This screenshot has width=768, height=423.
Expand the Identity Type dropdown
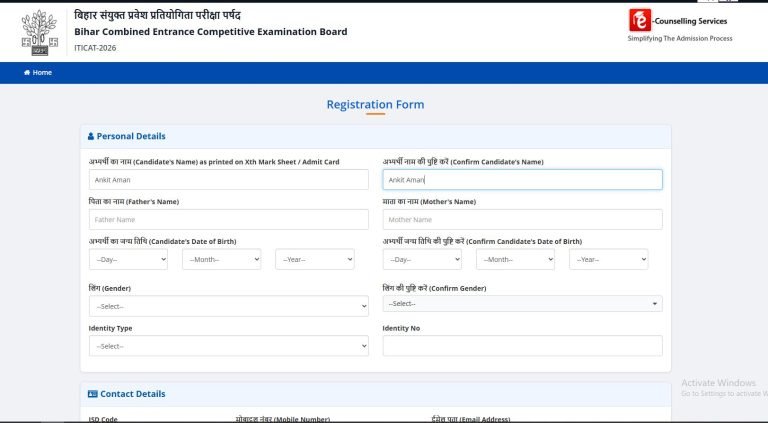pos(228,346)
